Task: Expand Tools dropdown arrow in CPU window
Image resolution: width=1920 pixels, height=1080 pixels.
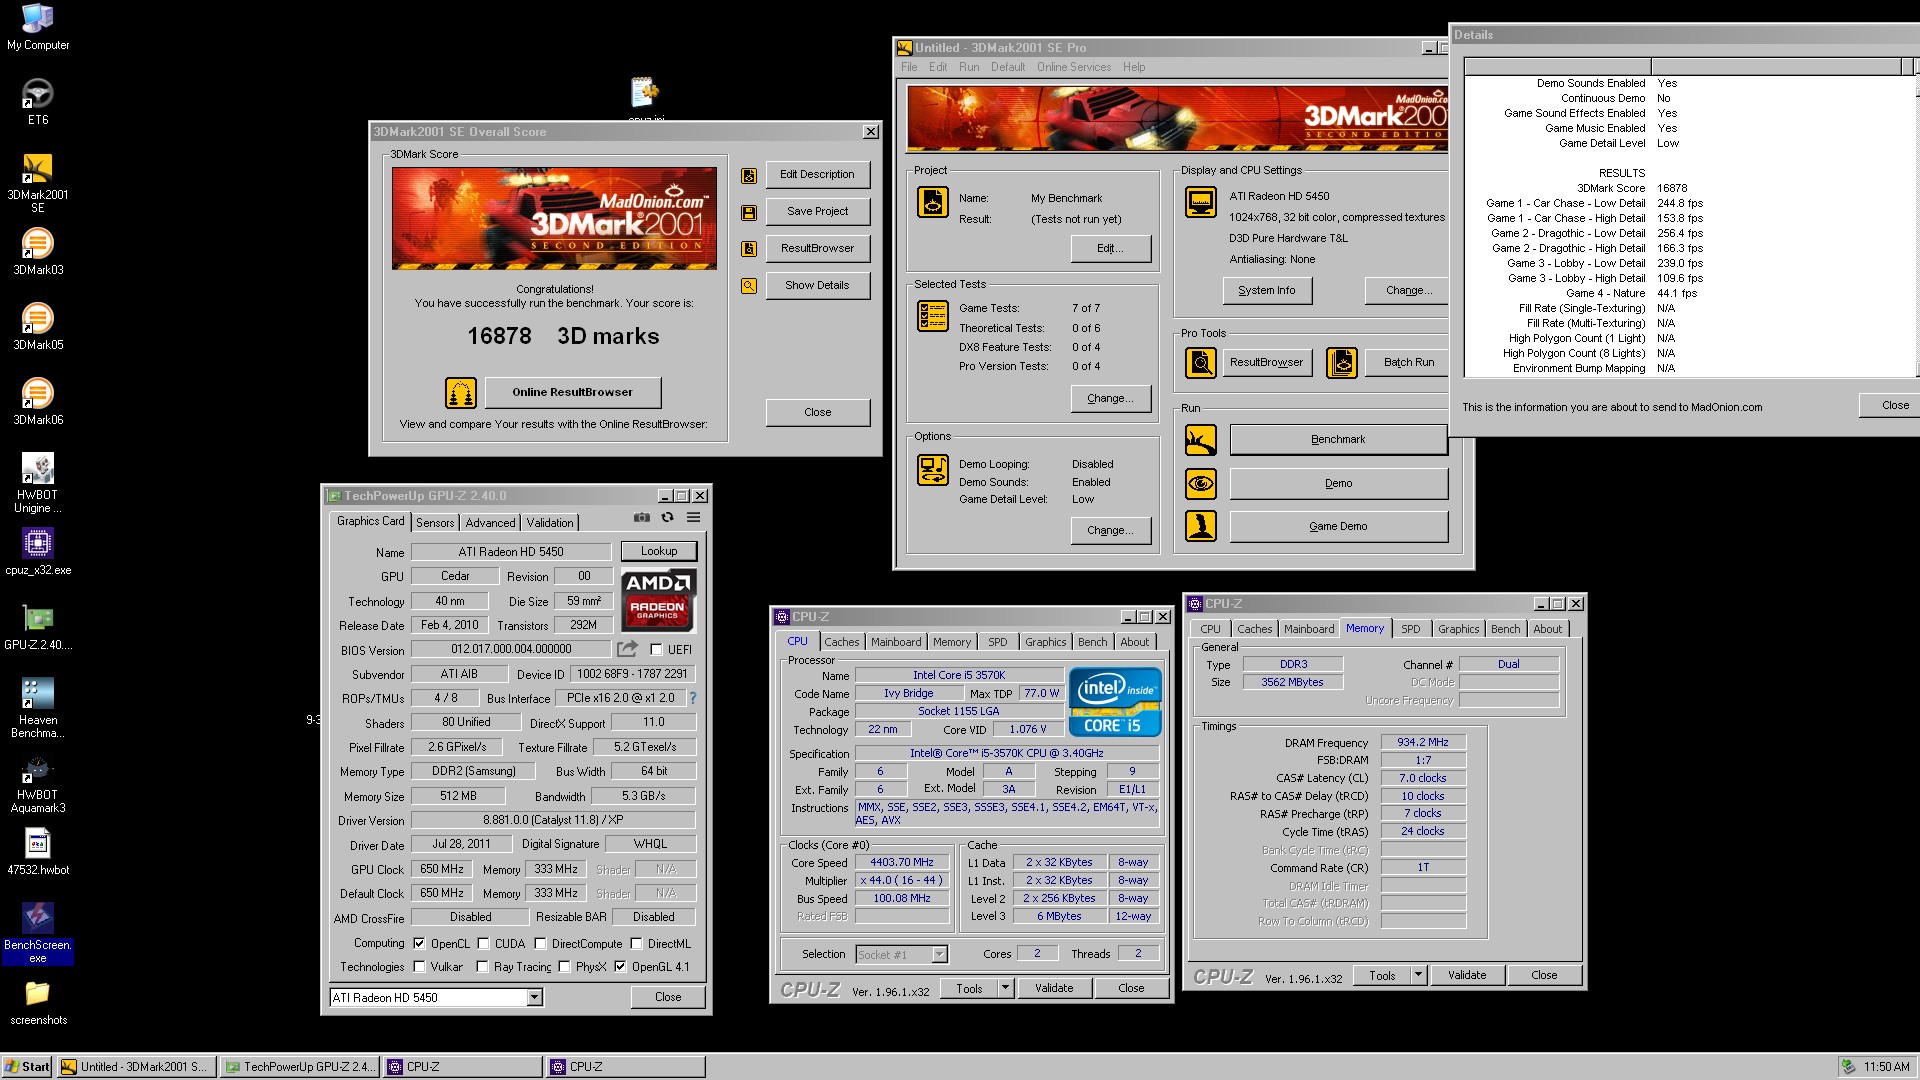Action: click(x=1005, y=988)
